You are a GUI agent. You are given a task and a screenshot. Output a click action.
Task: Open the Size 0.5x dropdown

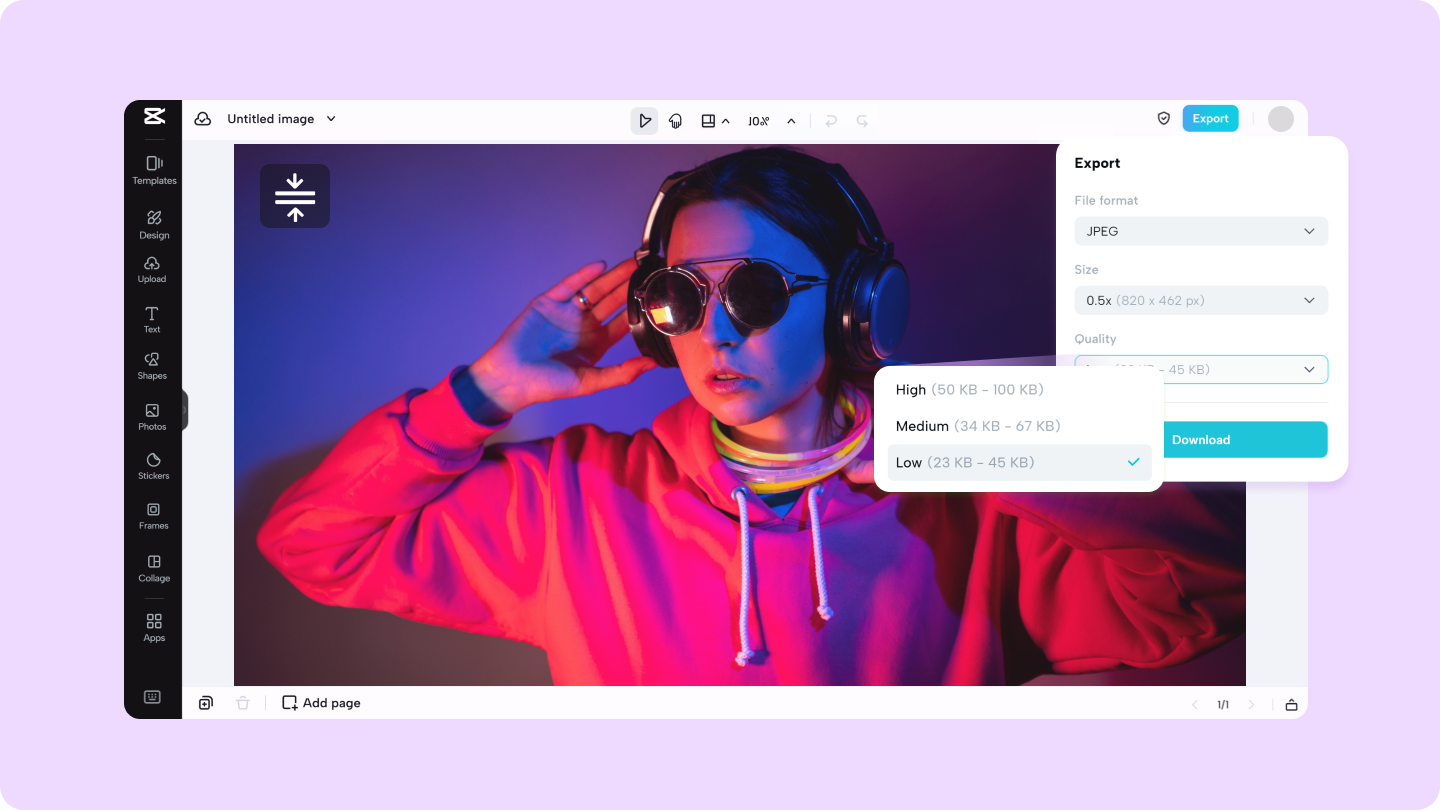point(1201,300)
